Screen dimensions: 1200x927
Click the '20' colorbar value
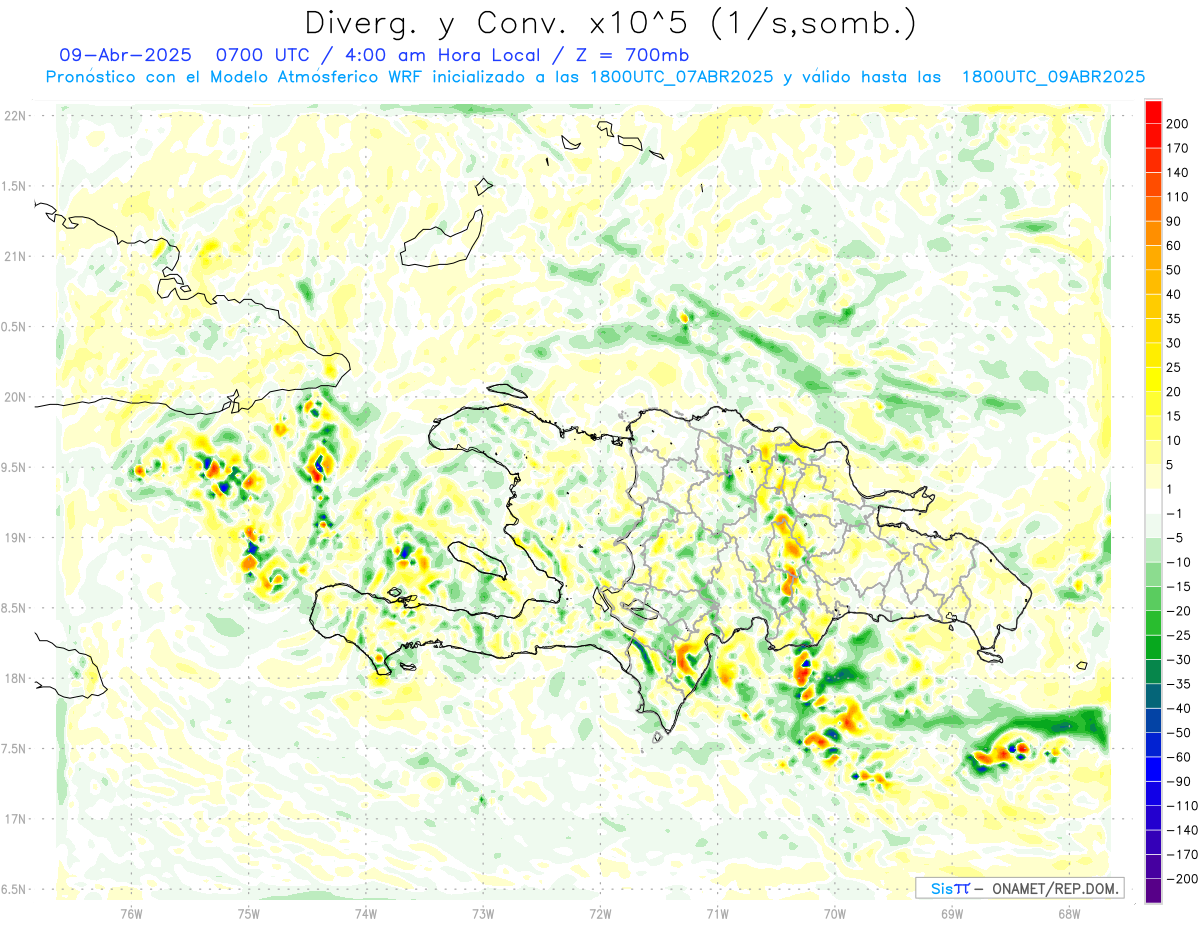(x=1174, y=391)
